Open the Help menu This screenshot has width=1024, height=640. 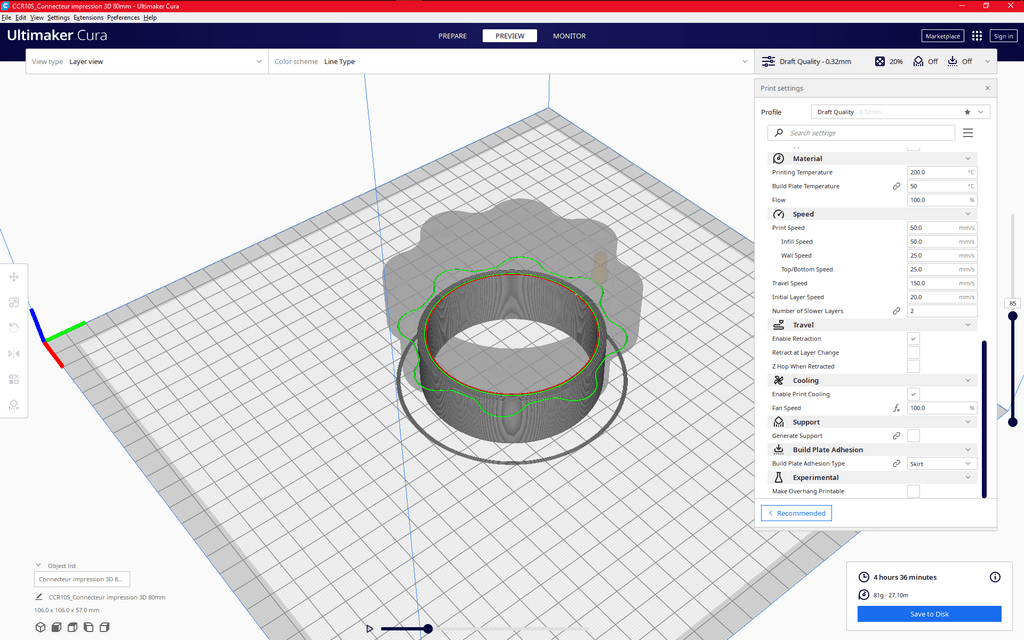point(150,18)
